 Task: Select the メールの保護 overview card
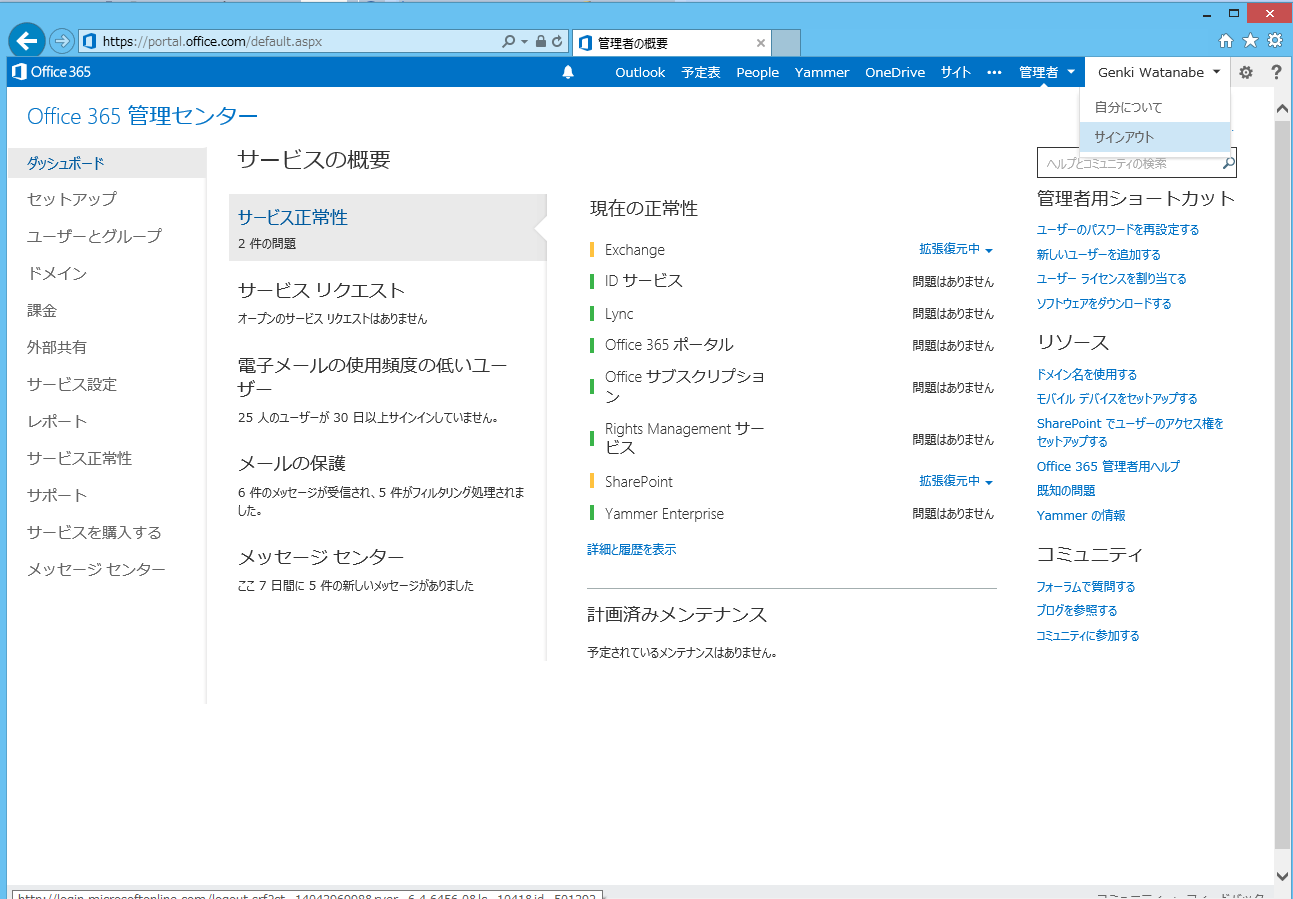click(388, 484)
